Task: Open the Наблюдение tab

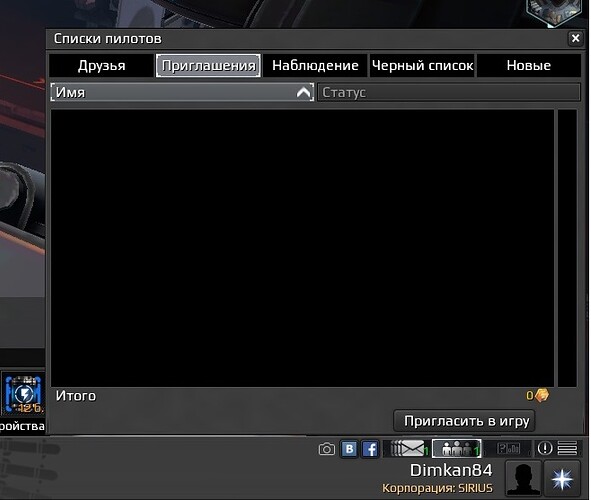Action: [x=315, y=66]
